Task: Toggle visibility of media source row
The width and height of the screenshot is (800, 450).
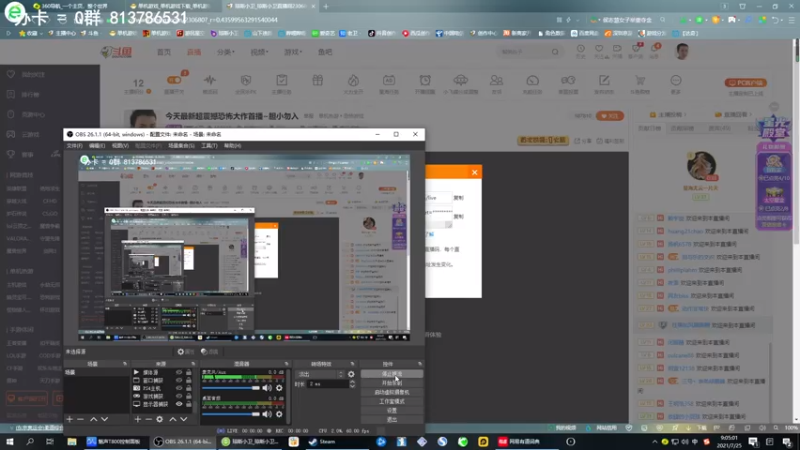Action: (179, 372)
